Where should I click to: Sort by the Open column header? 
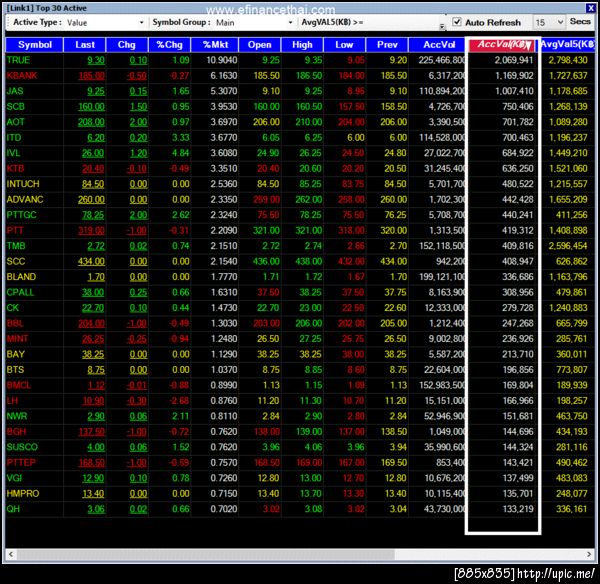tap(259, 45)
